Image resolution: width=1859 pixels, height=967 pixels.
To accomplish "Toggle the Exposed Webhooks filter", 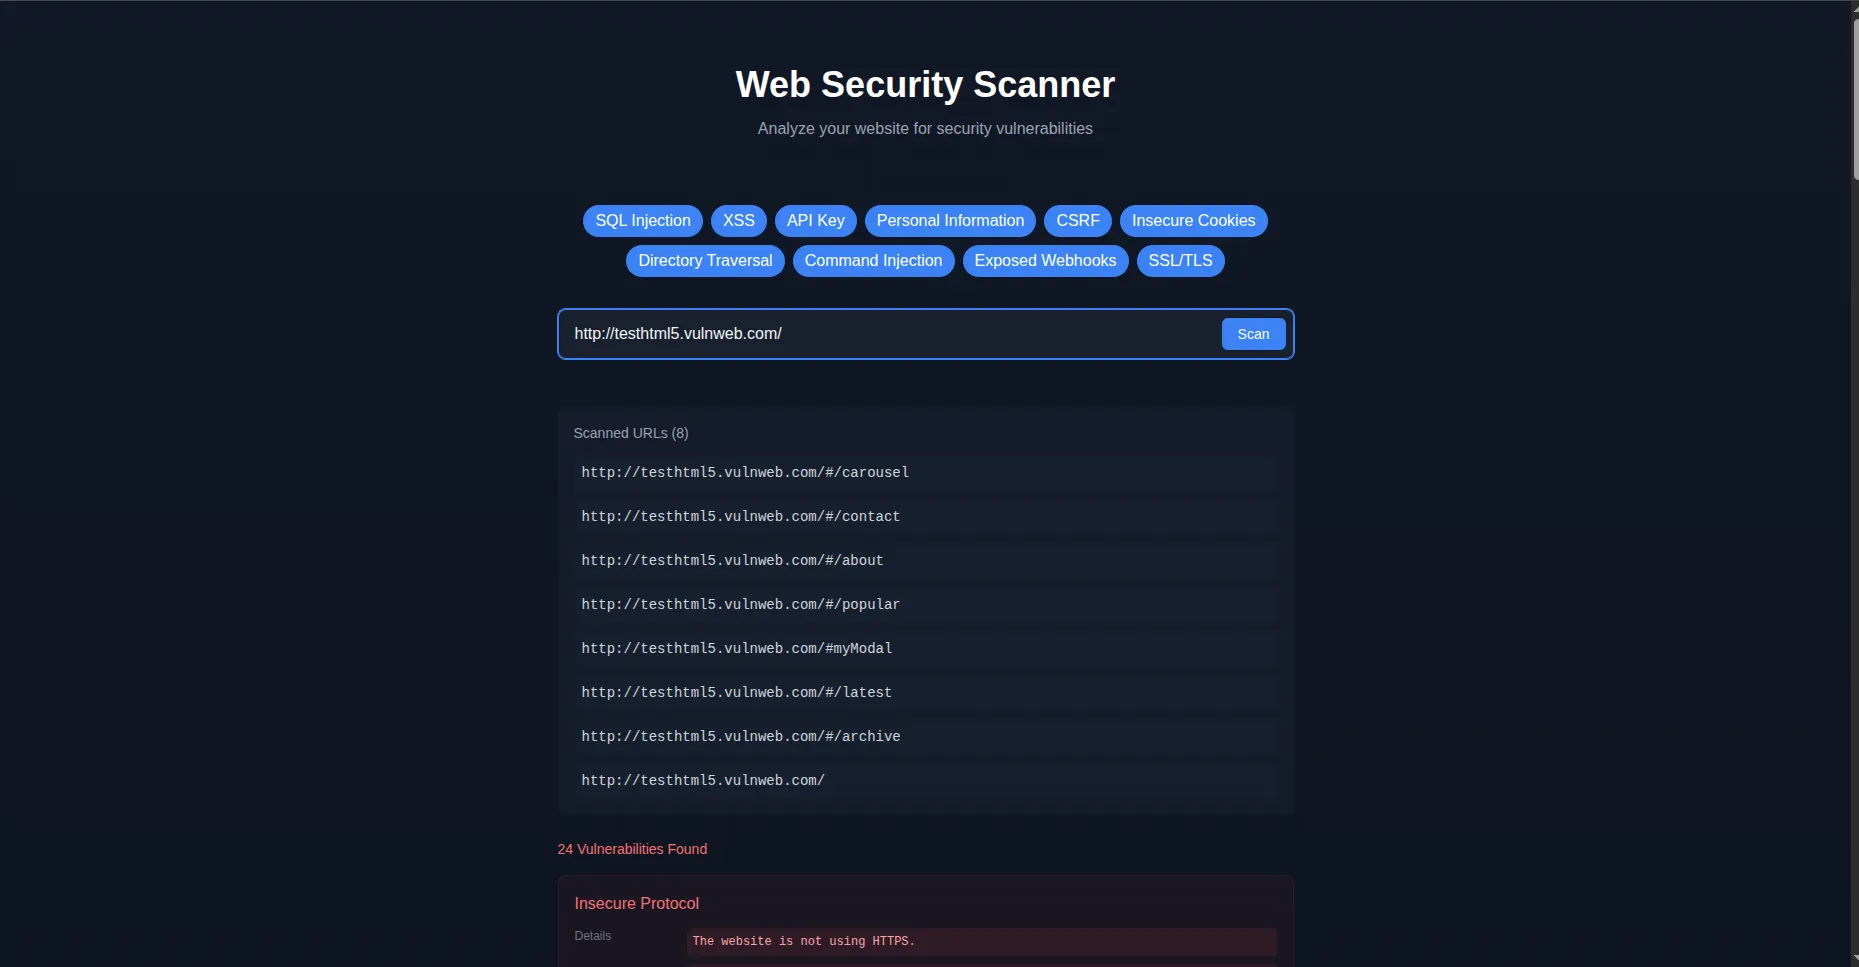I will [1045, 261].
